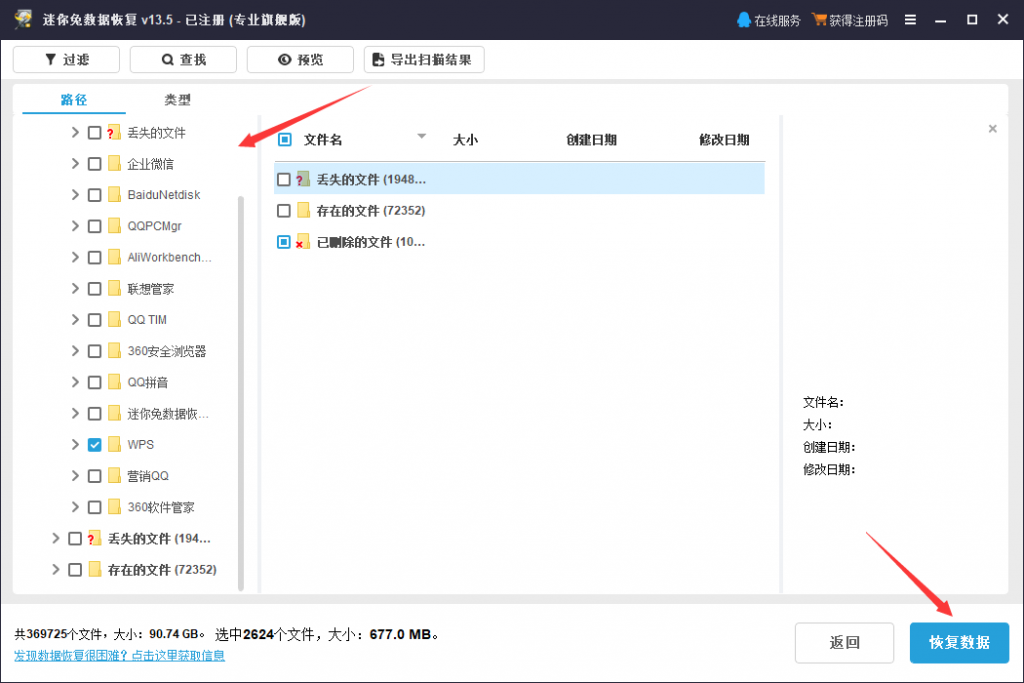Click deleted-files red X icon in list
Image resolution: width=1024 pixels, height=683 pixels.
(x=303, y=242)
